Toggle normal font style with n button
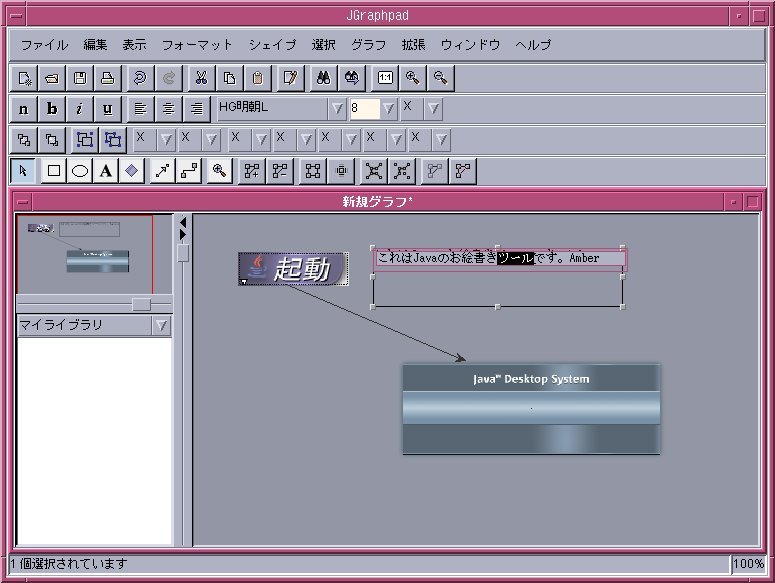This screenshot has height=583, width=775. tap(24, 109)
